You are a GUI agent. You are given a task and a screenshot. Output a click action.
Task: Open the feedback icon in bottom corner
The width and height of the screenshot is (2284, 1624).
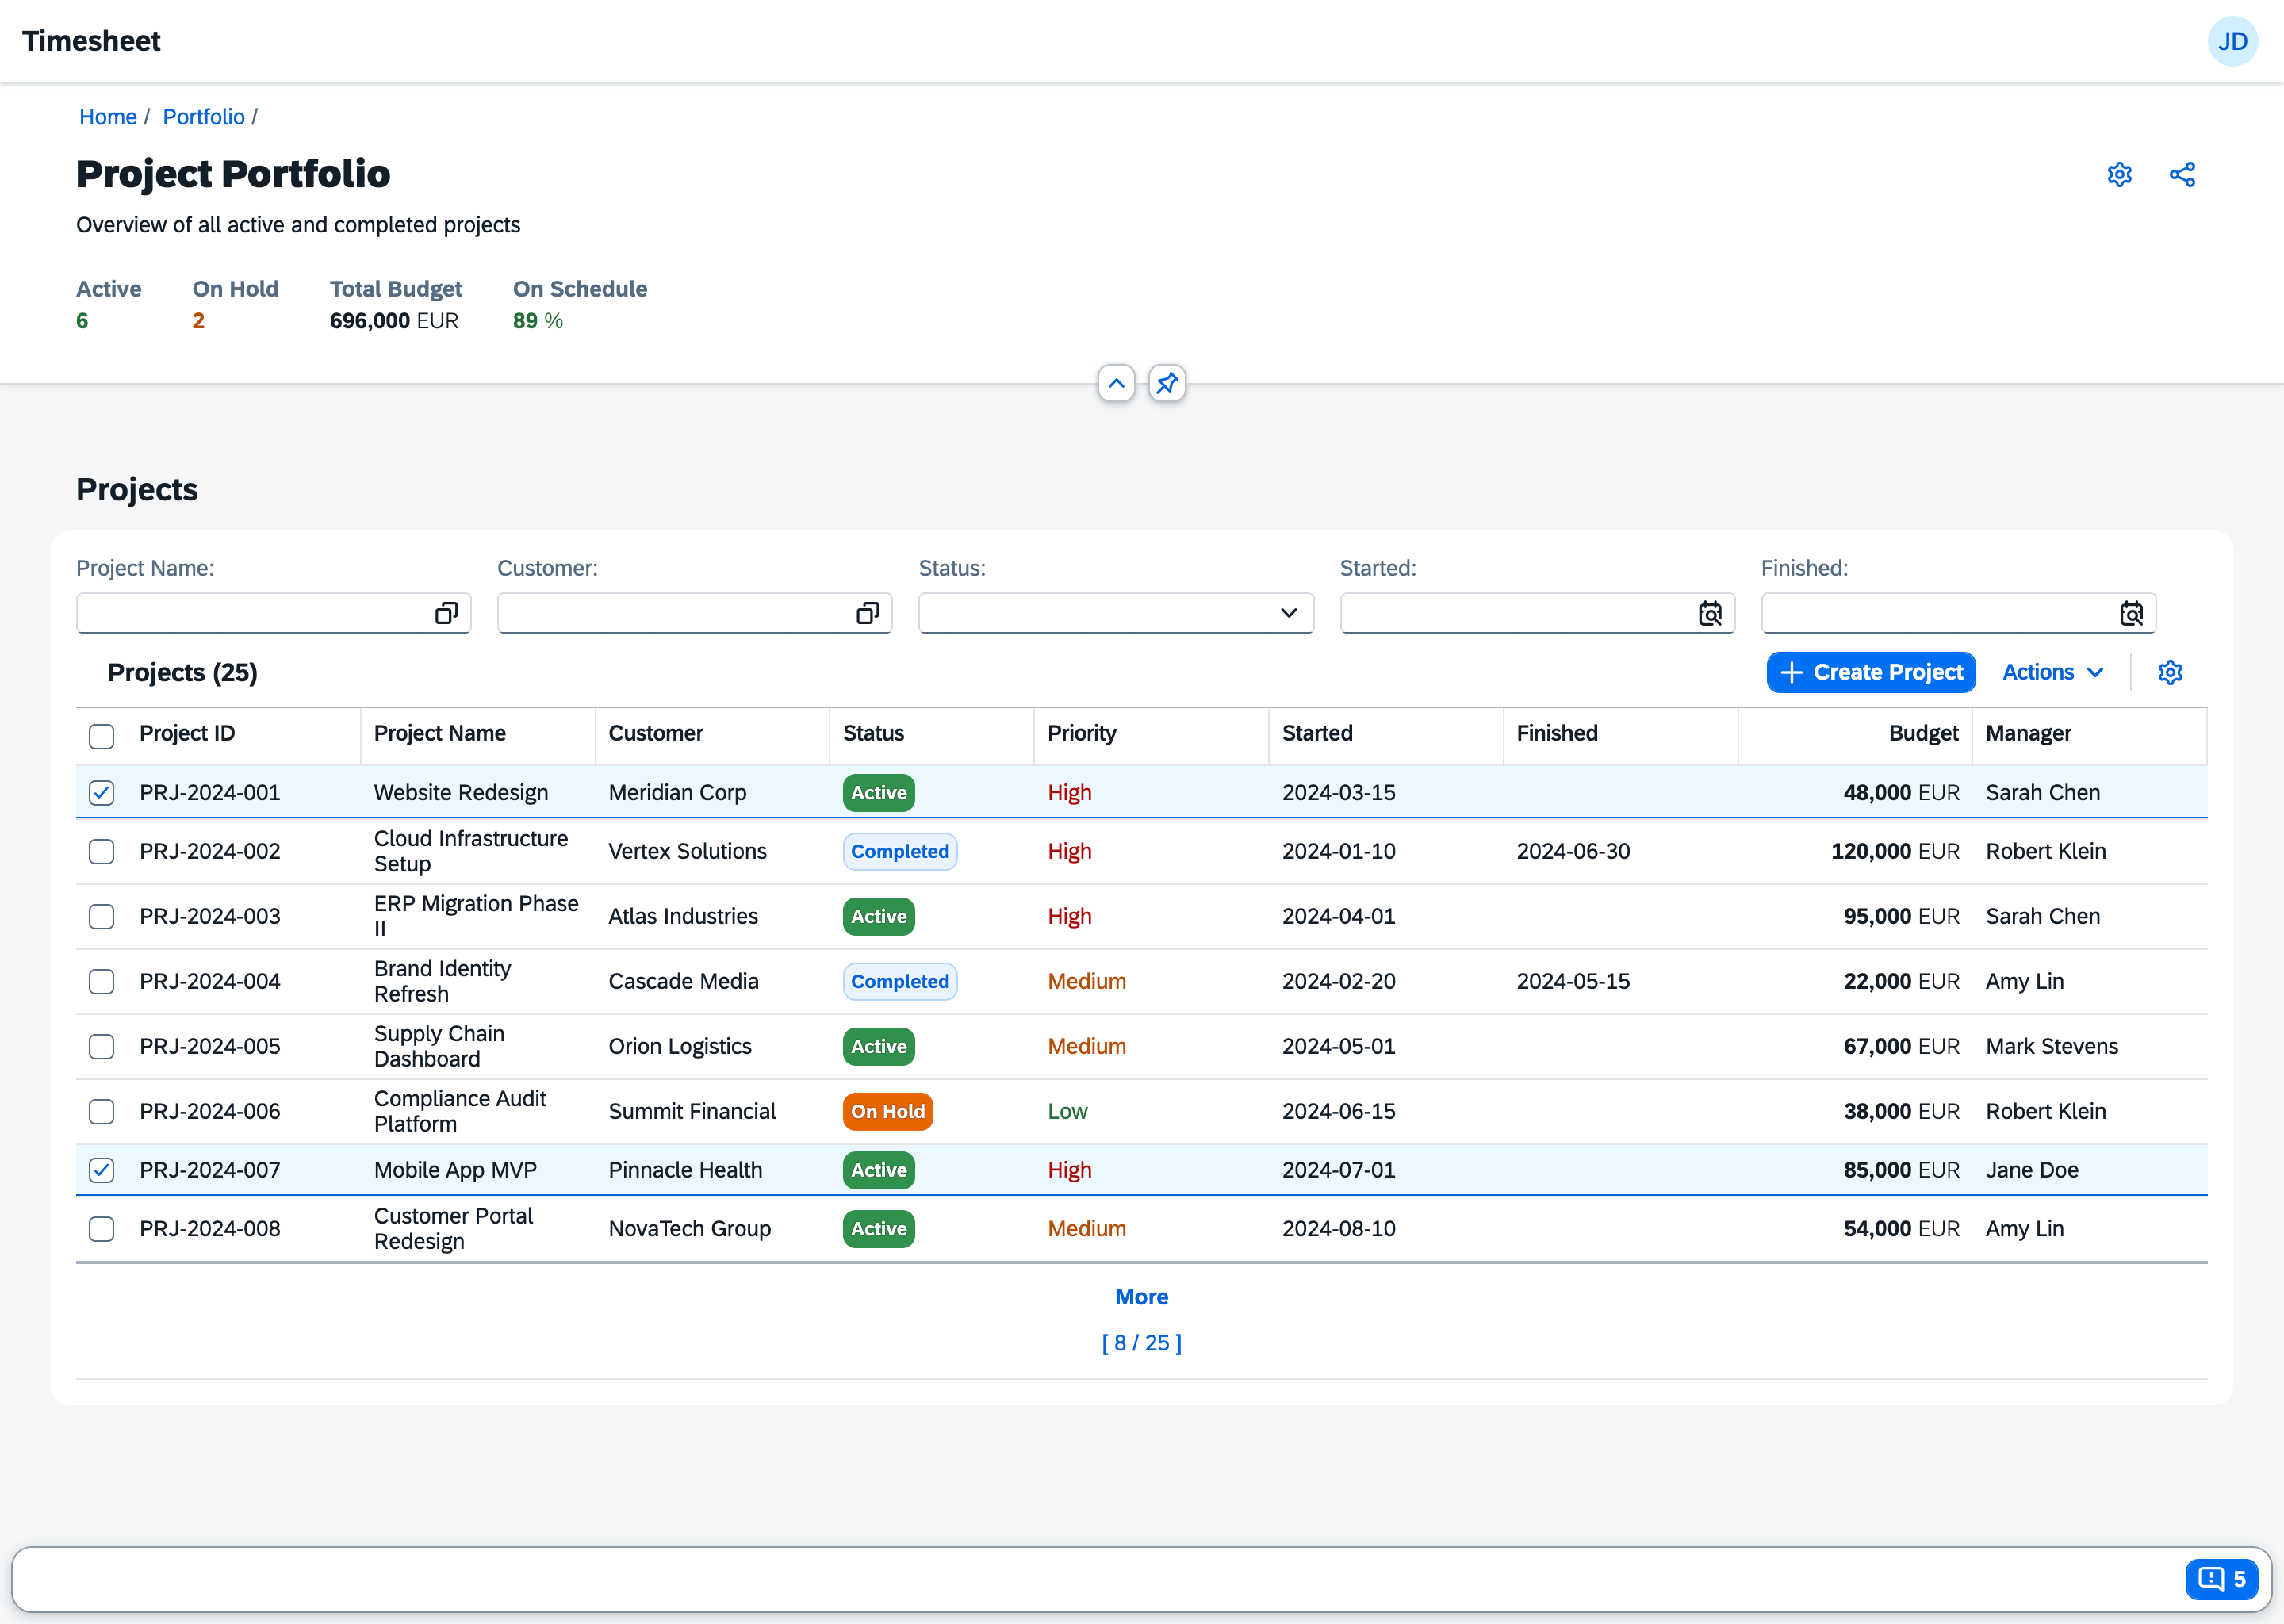2222,1579
